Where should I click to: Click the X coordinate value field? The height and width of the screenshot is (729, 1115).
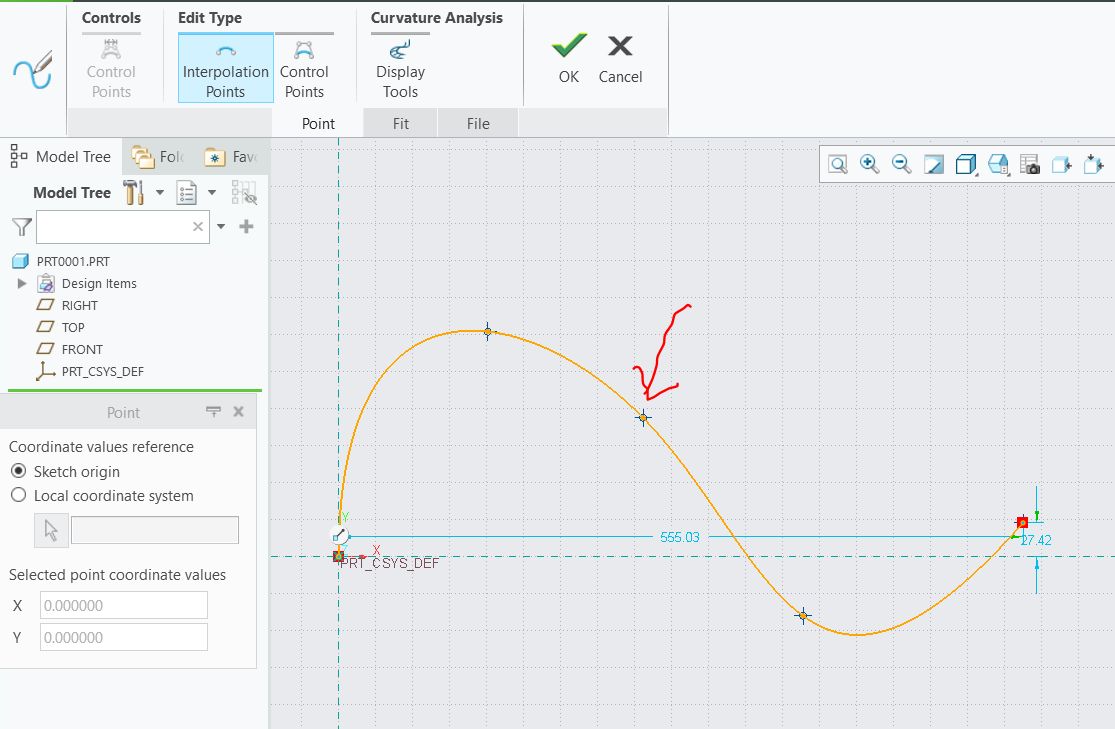[122, 605]
